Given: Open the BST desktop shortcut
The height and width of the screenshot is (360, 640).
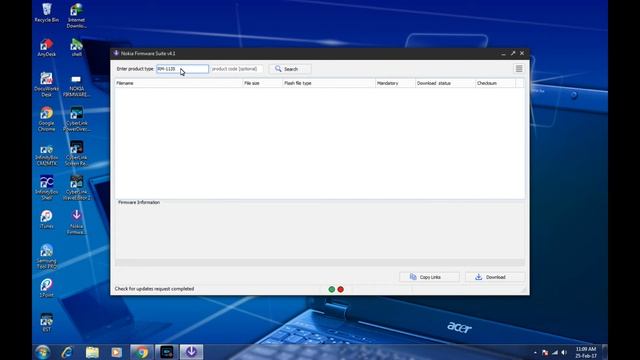Looking at the screenshot, I should pyautogui.click(x=47, y=322).
